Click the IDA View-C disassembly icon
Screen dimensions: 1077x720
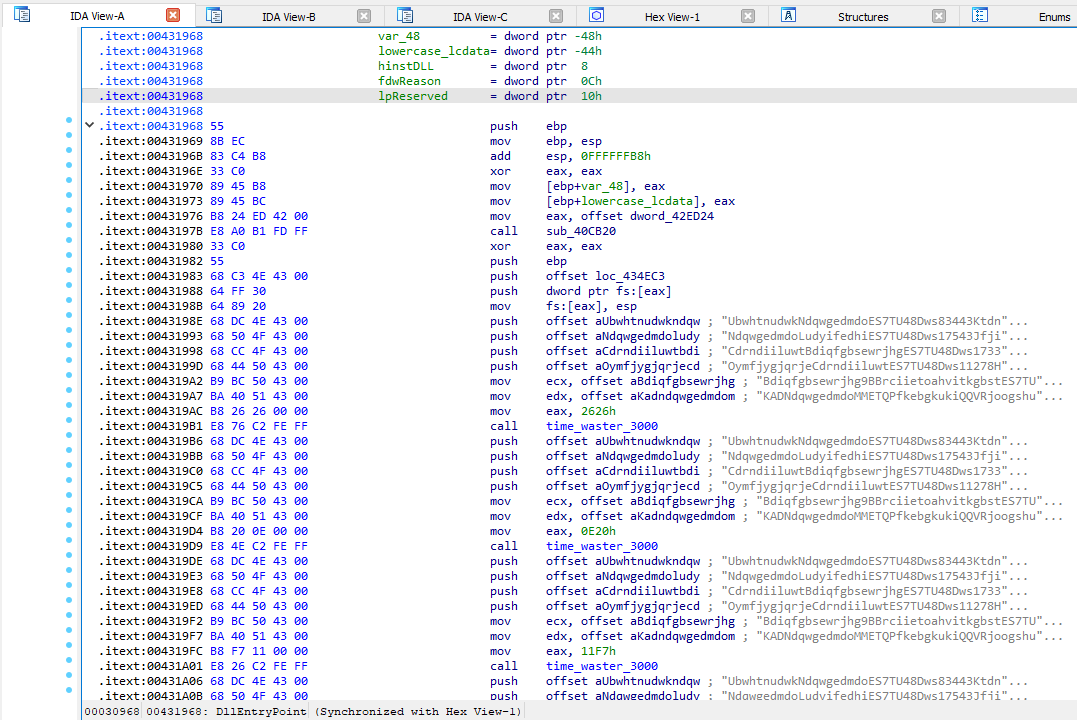click(405, 15)
